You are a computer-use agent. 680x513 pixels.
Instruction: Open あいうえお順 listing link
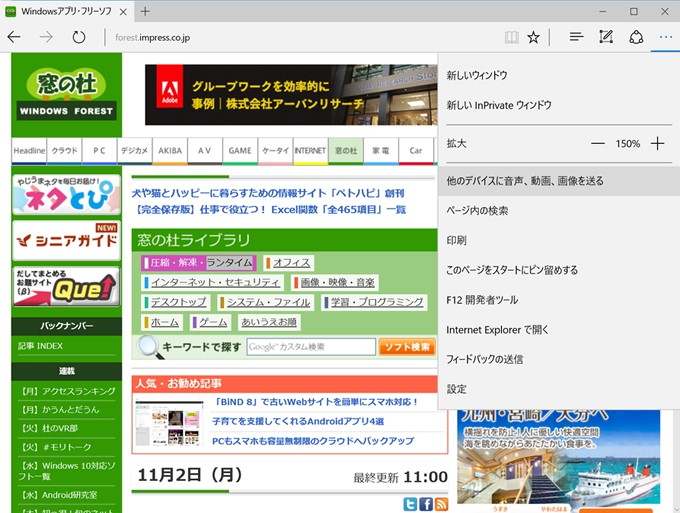tap(269, 322)
